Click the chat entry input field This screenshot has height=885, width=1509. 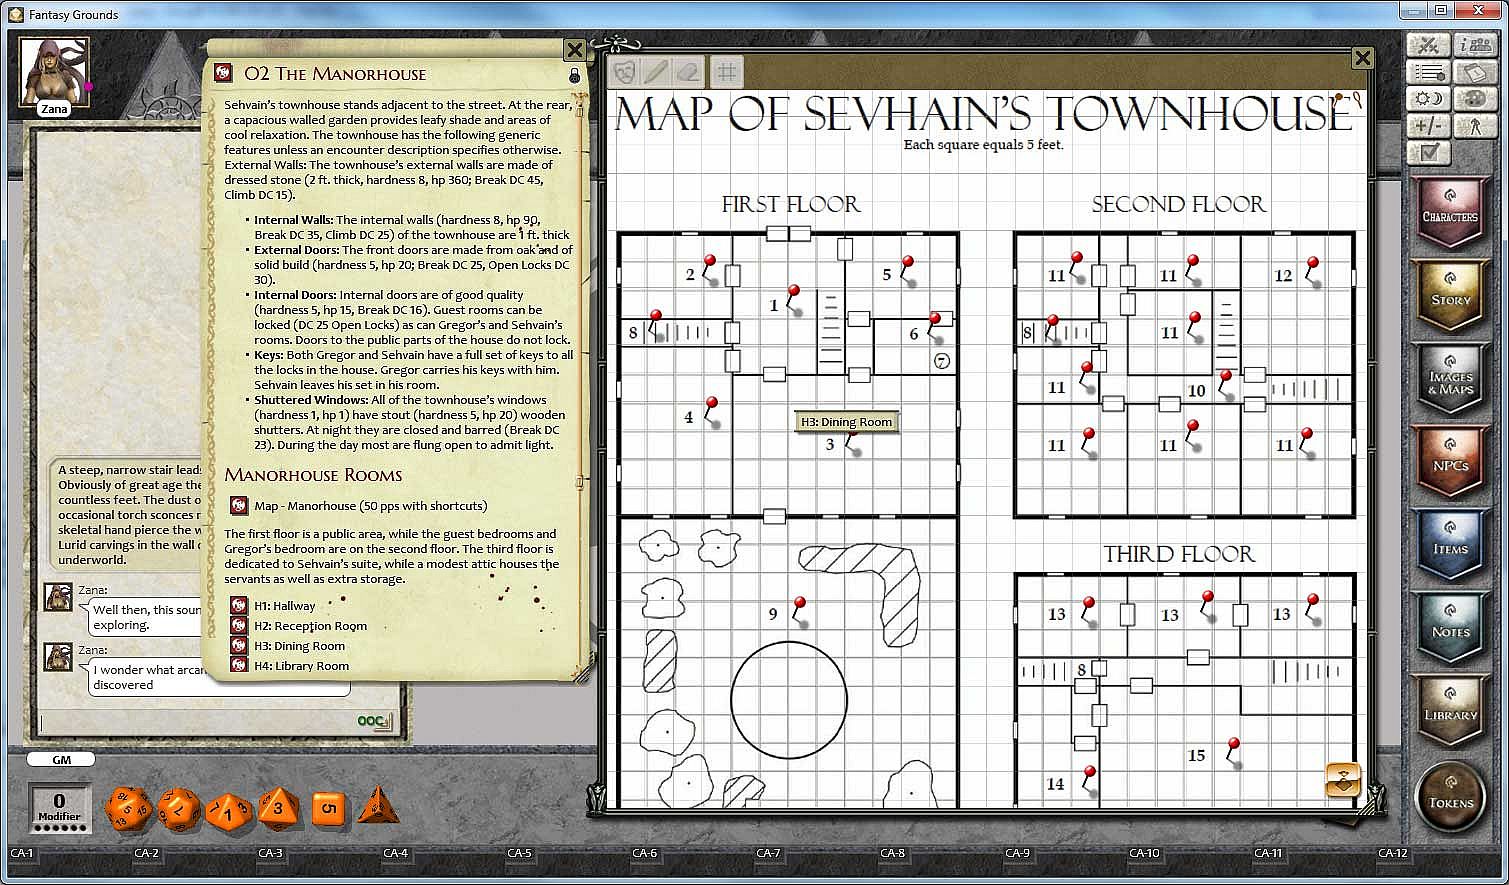[x=196, y=721]
